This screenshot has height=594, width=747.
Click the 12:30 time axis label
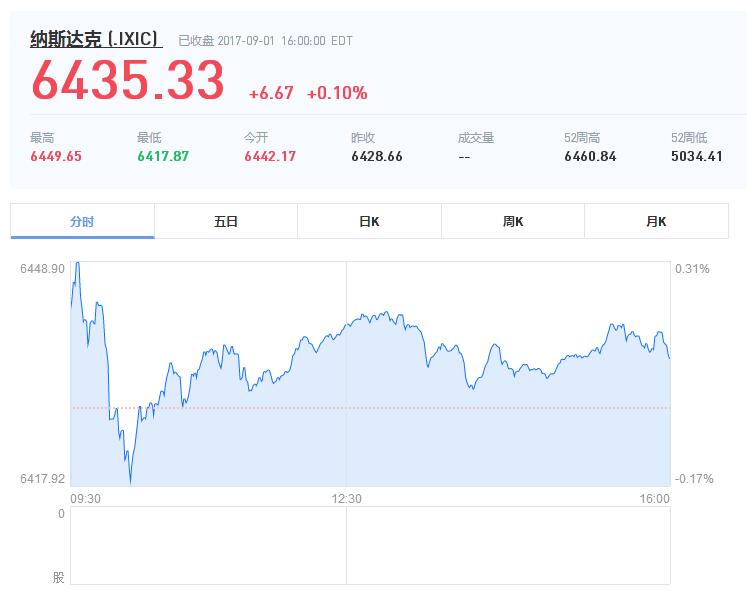pos(347,498)
